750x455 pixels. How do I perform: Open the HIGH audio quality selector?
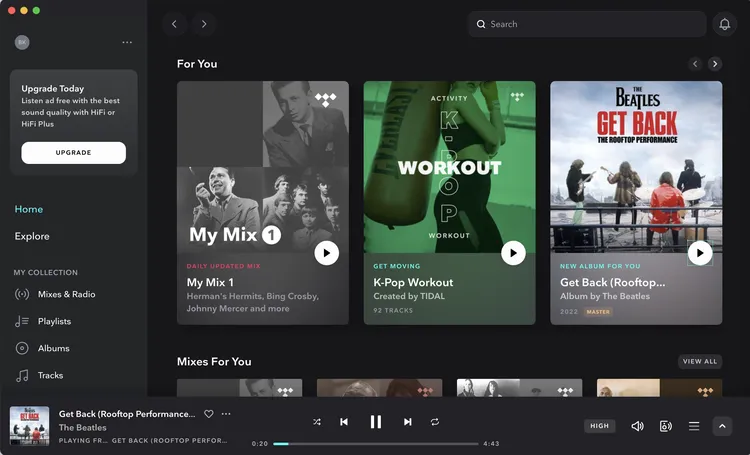(x=599, y=426)
